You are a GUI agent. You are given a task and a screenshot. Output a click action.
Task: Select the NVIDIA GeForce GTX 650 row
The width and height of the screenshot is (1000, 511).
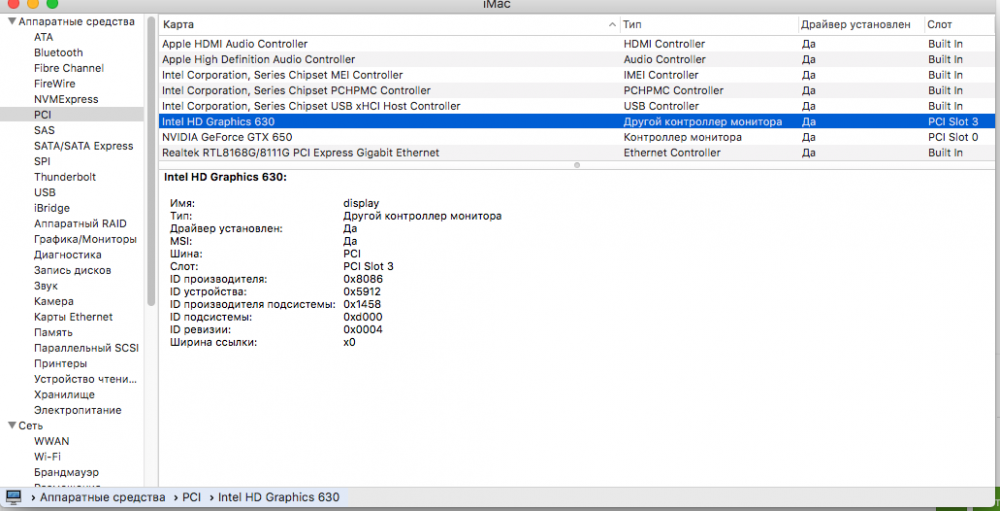point(577,137)
